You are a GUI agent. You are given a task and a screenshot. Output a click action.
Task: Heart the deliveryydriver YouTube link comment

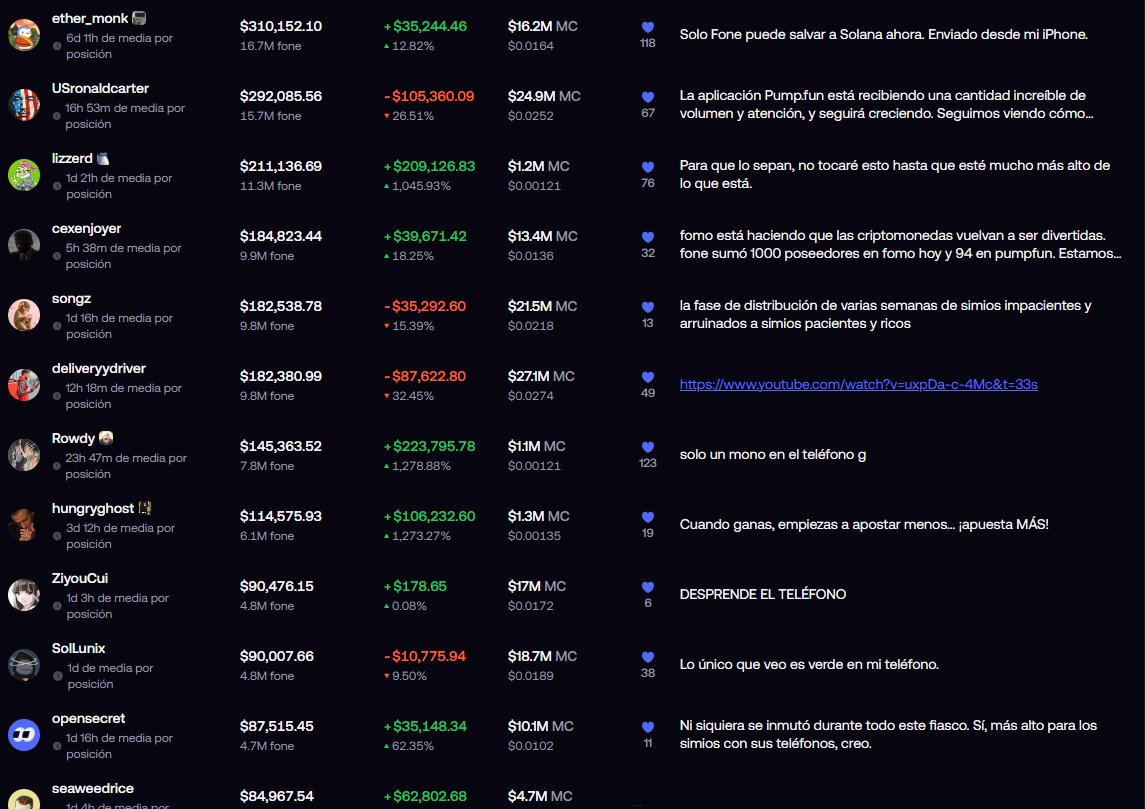click(x=648, y=377)
